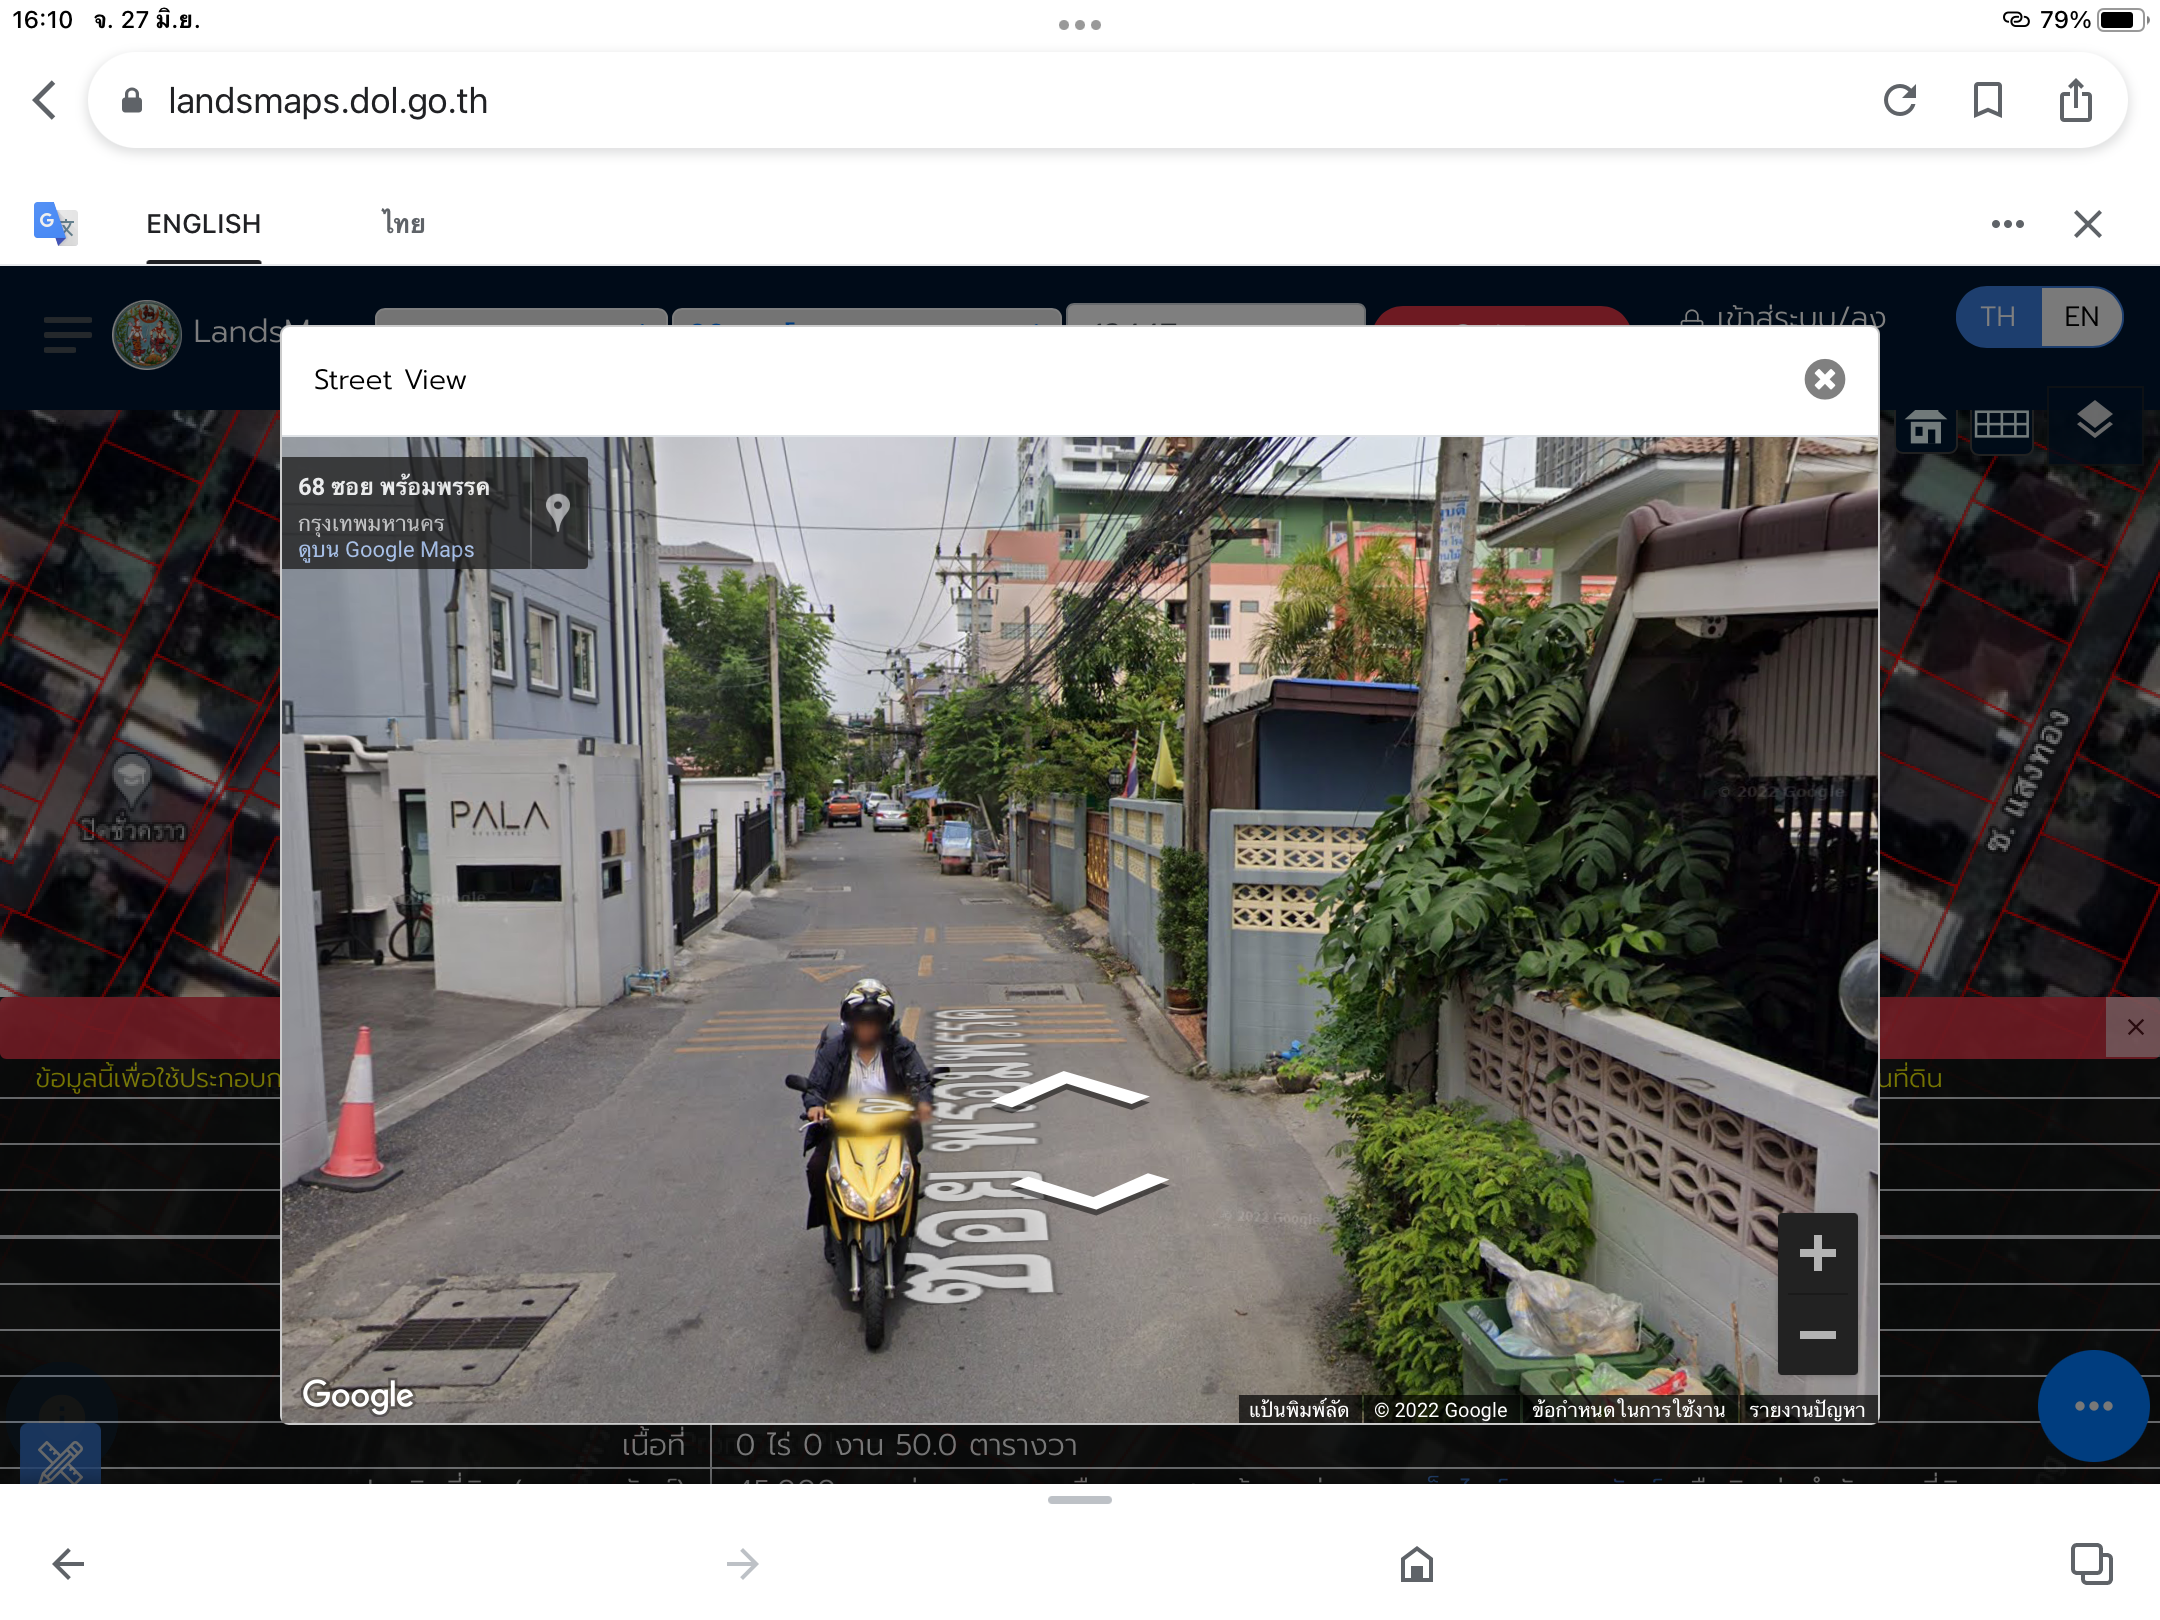This screenshot has width=2160, height=1620.
Task: Move backward along the street arrow
Action: tap(1090, 1192)
